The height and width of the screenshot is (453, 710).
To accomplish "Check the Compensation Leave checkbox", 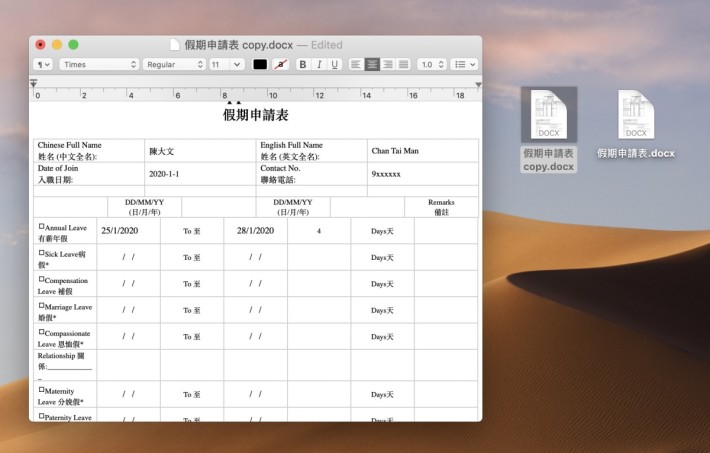I will [41, 279].
